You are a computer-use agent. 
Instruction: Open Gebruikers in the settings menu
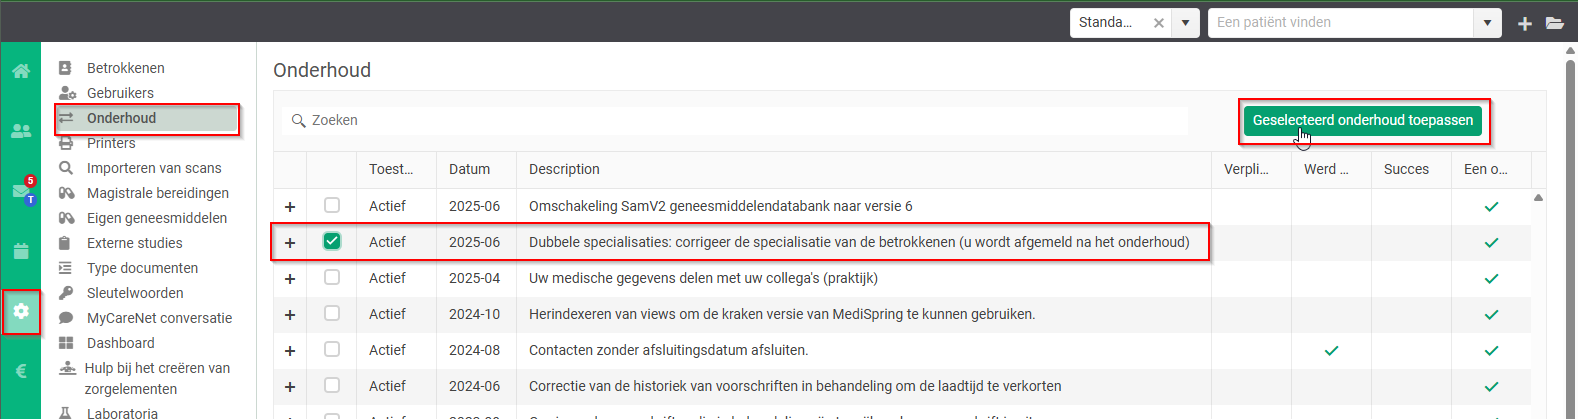(x=120, y=93)
